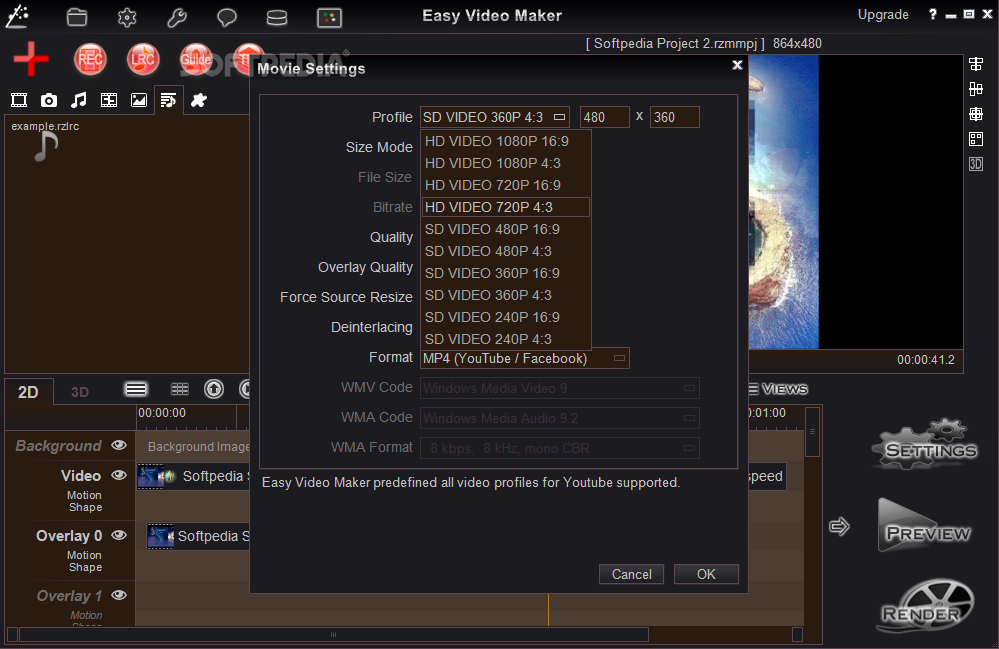999x649 pixels.
Task: Show the filmstrip image media tab
Action: tap(109, 100)
